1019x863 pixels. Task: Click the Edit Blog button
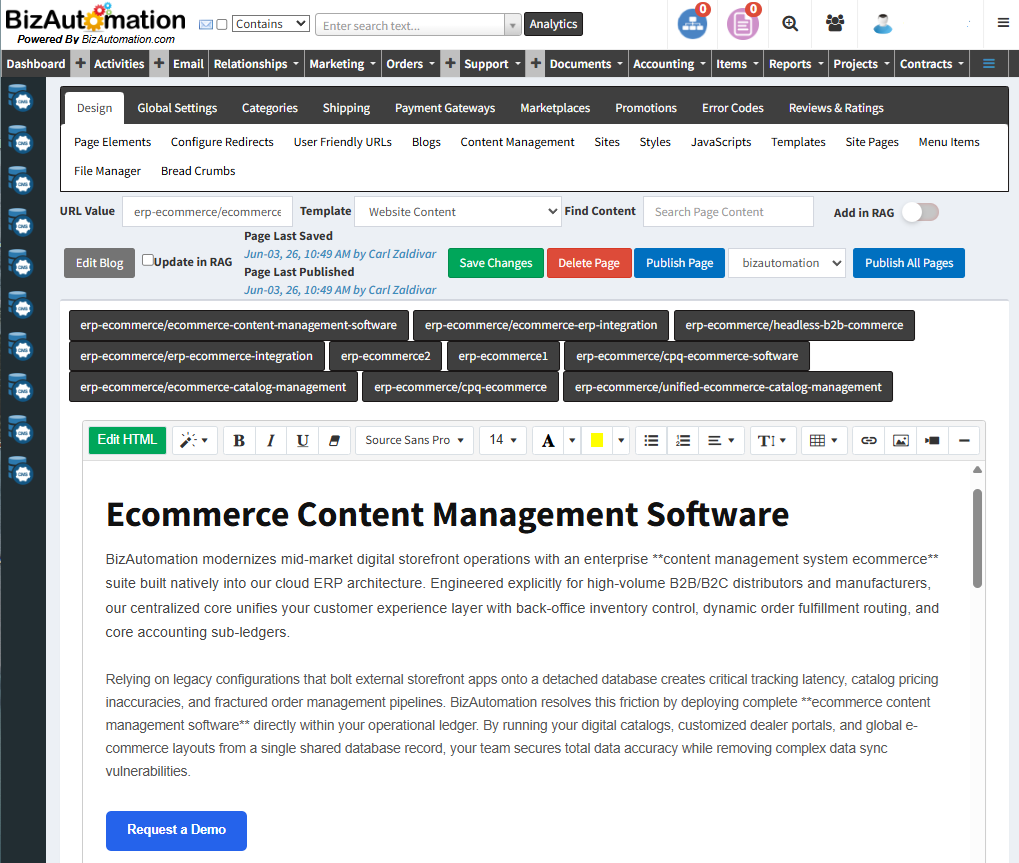pyautogui.click(x=99, y=263)
